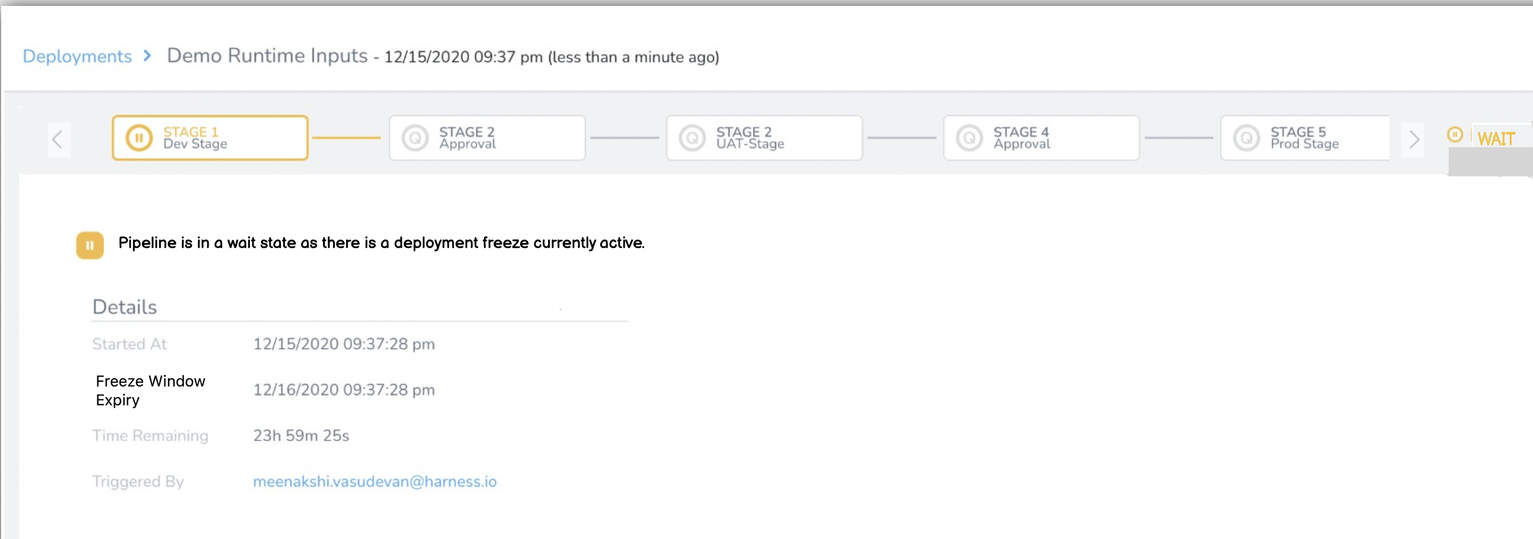Viewport: 1533px width, 539px height.
Task: Click the pause icon in Stage 1
Action: point(140,138)
